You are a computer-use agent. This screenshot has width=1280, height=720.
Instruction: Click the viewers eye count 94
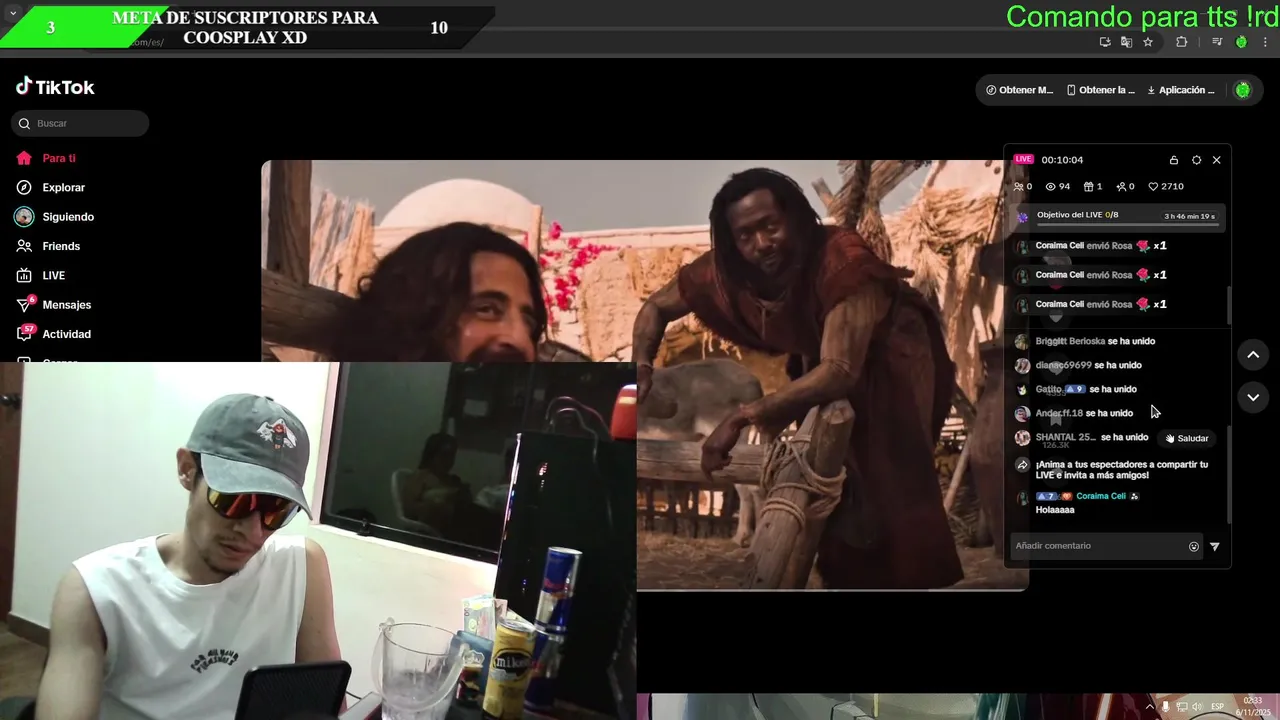click(x=1057, y=187)
